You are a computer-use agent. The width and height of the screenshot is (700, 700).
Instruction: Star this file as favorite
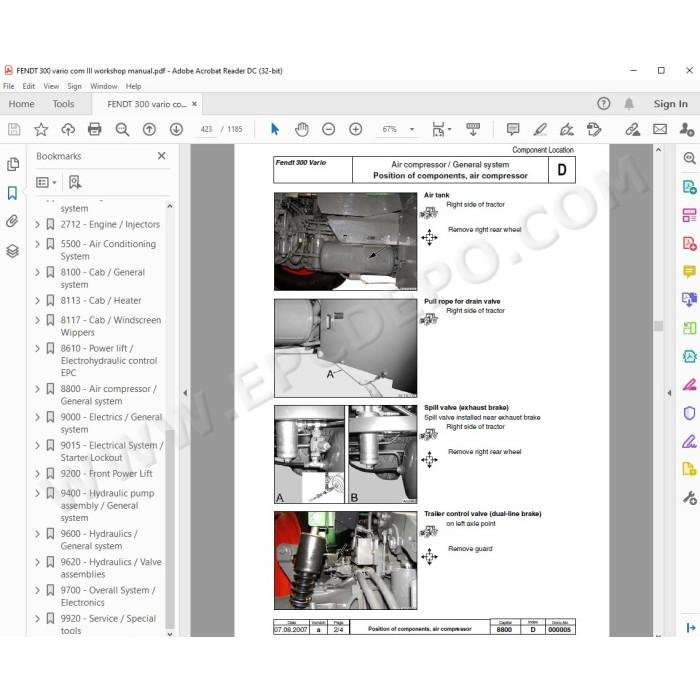click(x=41, y=129)
